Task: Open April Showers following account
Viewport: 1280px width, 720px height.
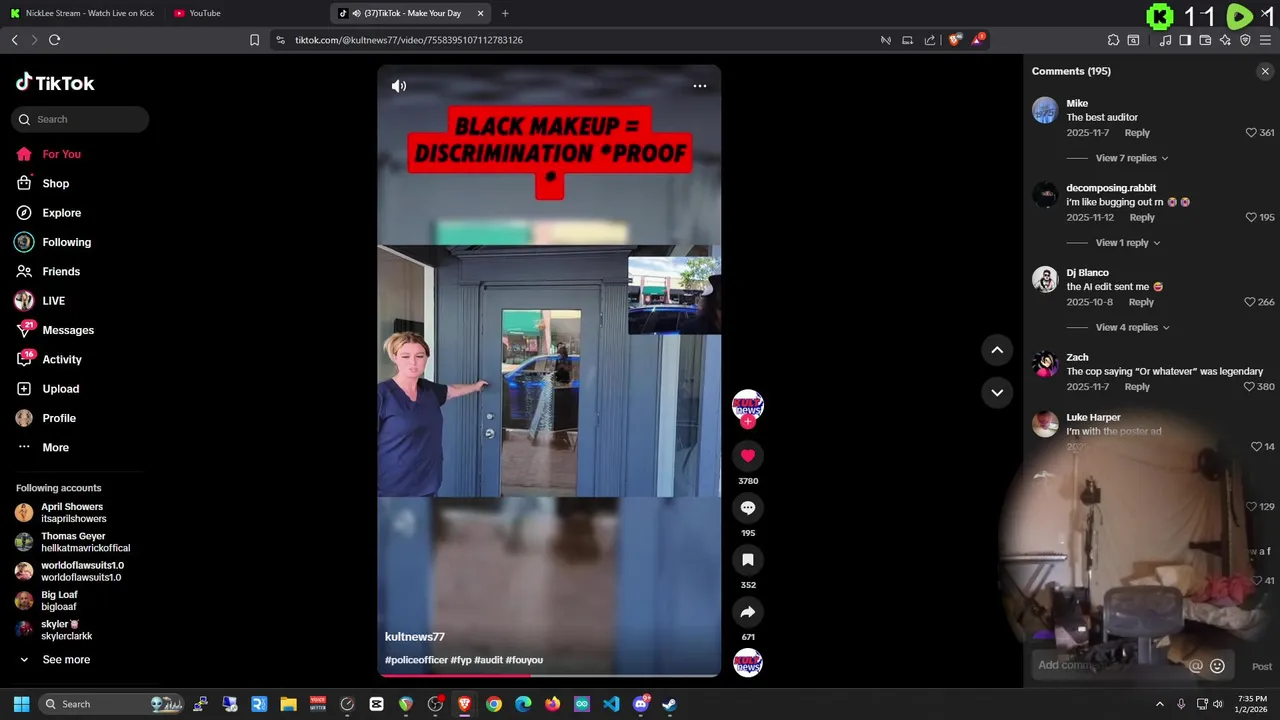Action: [72, 513]
